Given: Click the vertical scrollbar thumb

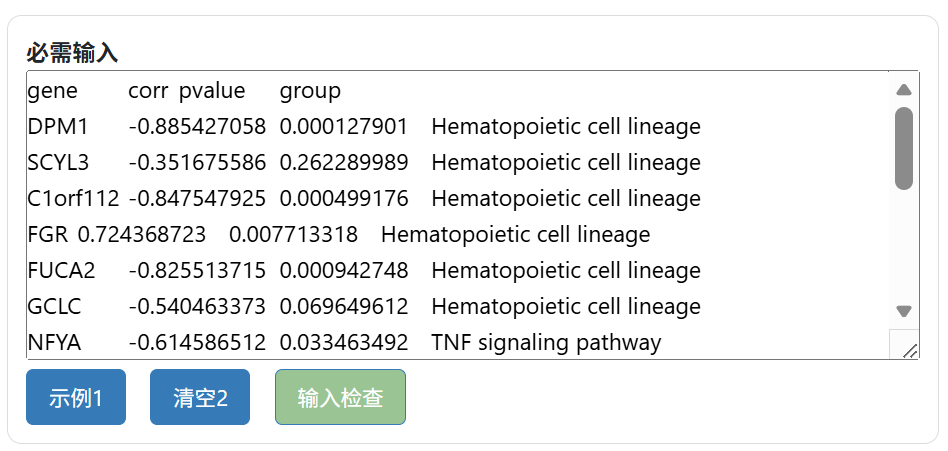Looking at the screenshot, I should pyautogui.click(x=904, y=148).
